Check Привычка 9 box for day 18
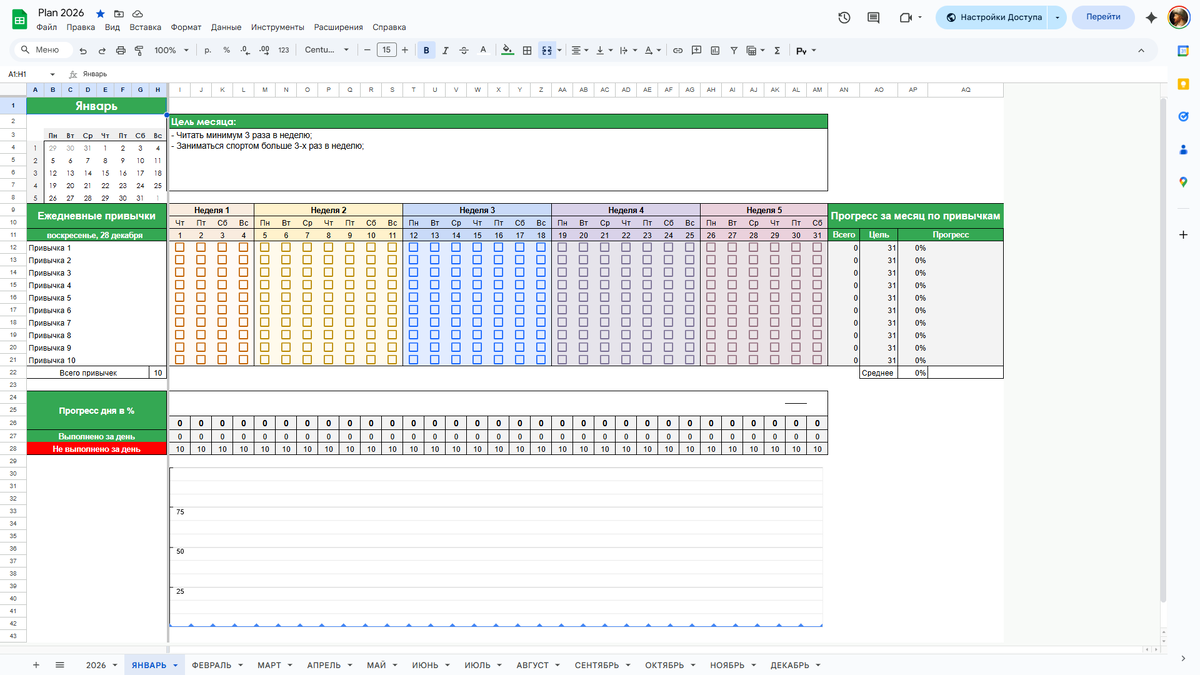This screenshot has width=1200, height=675. tap(541, 347)
